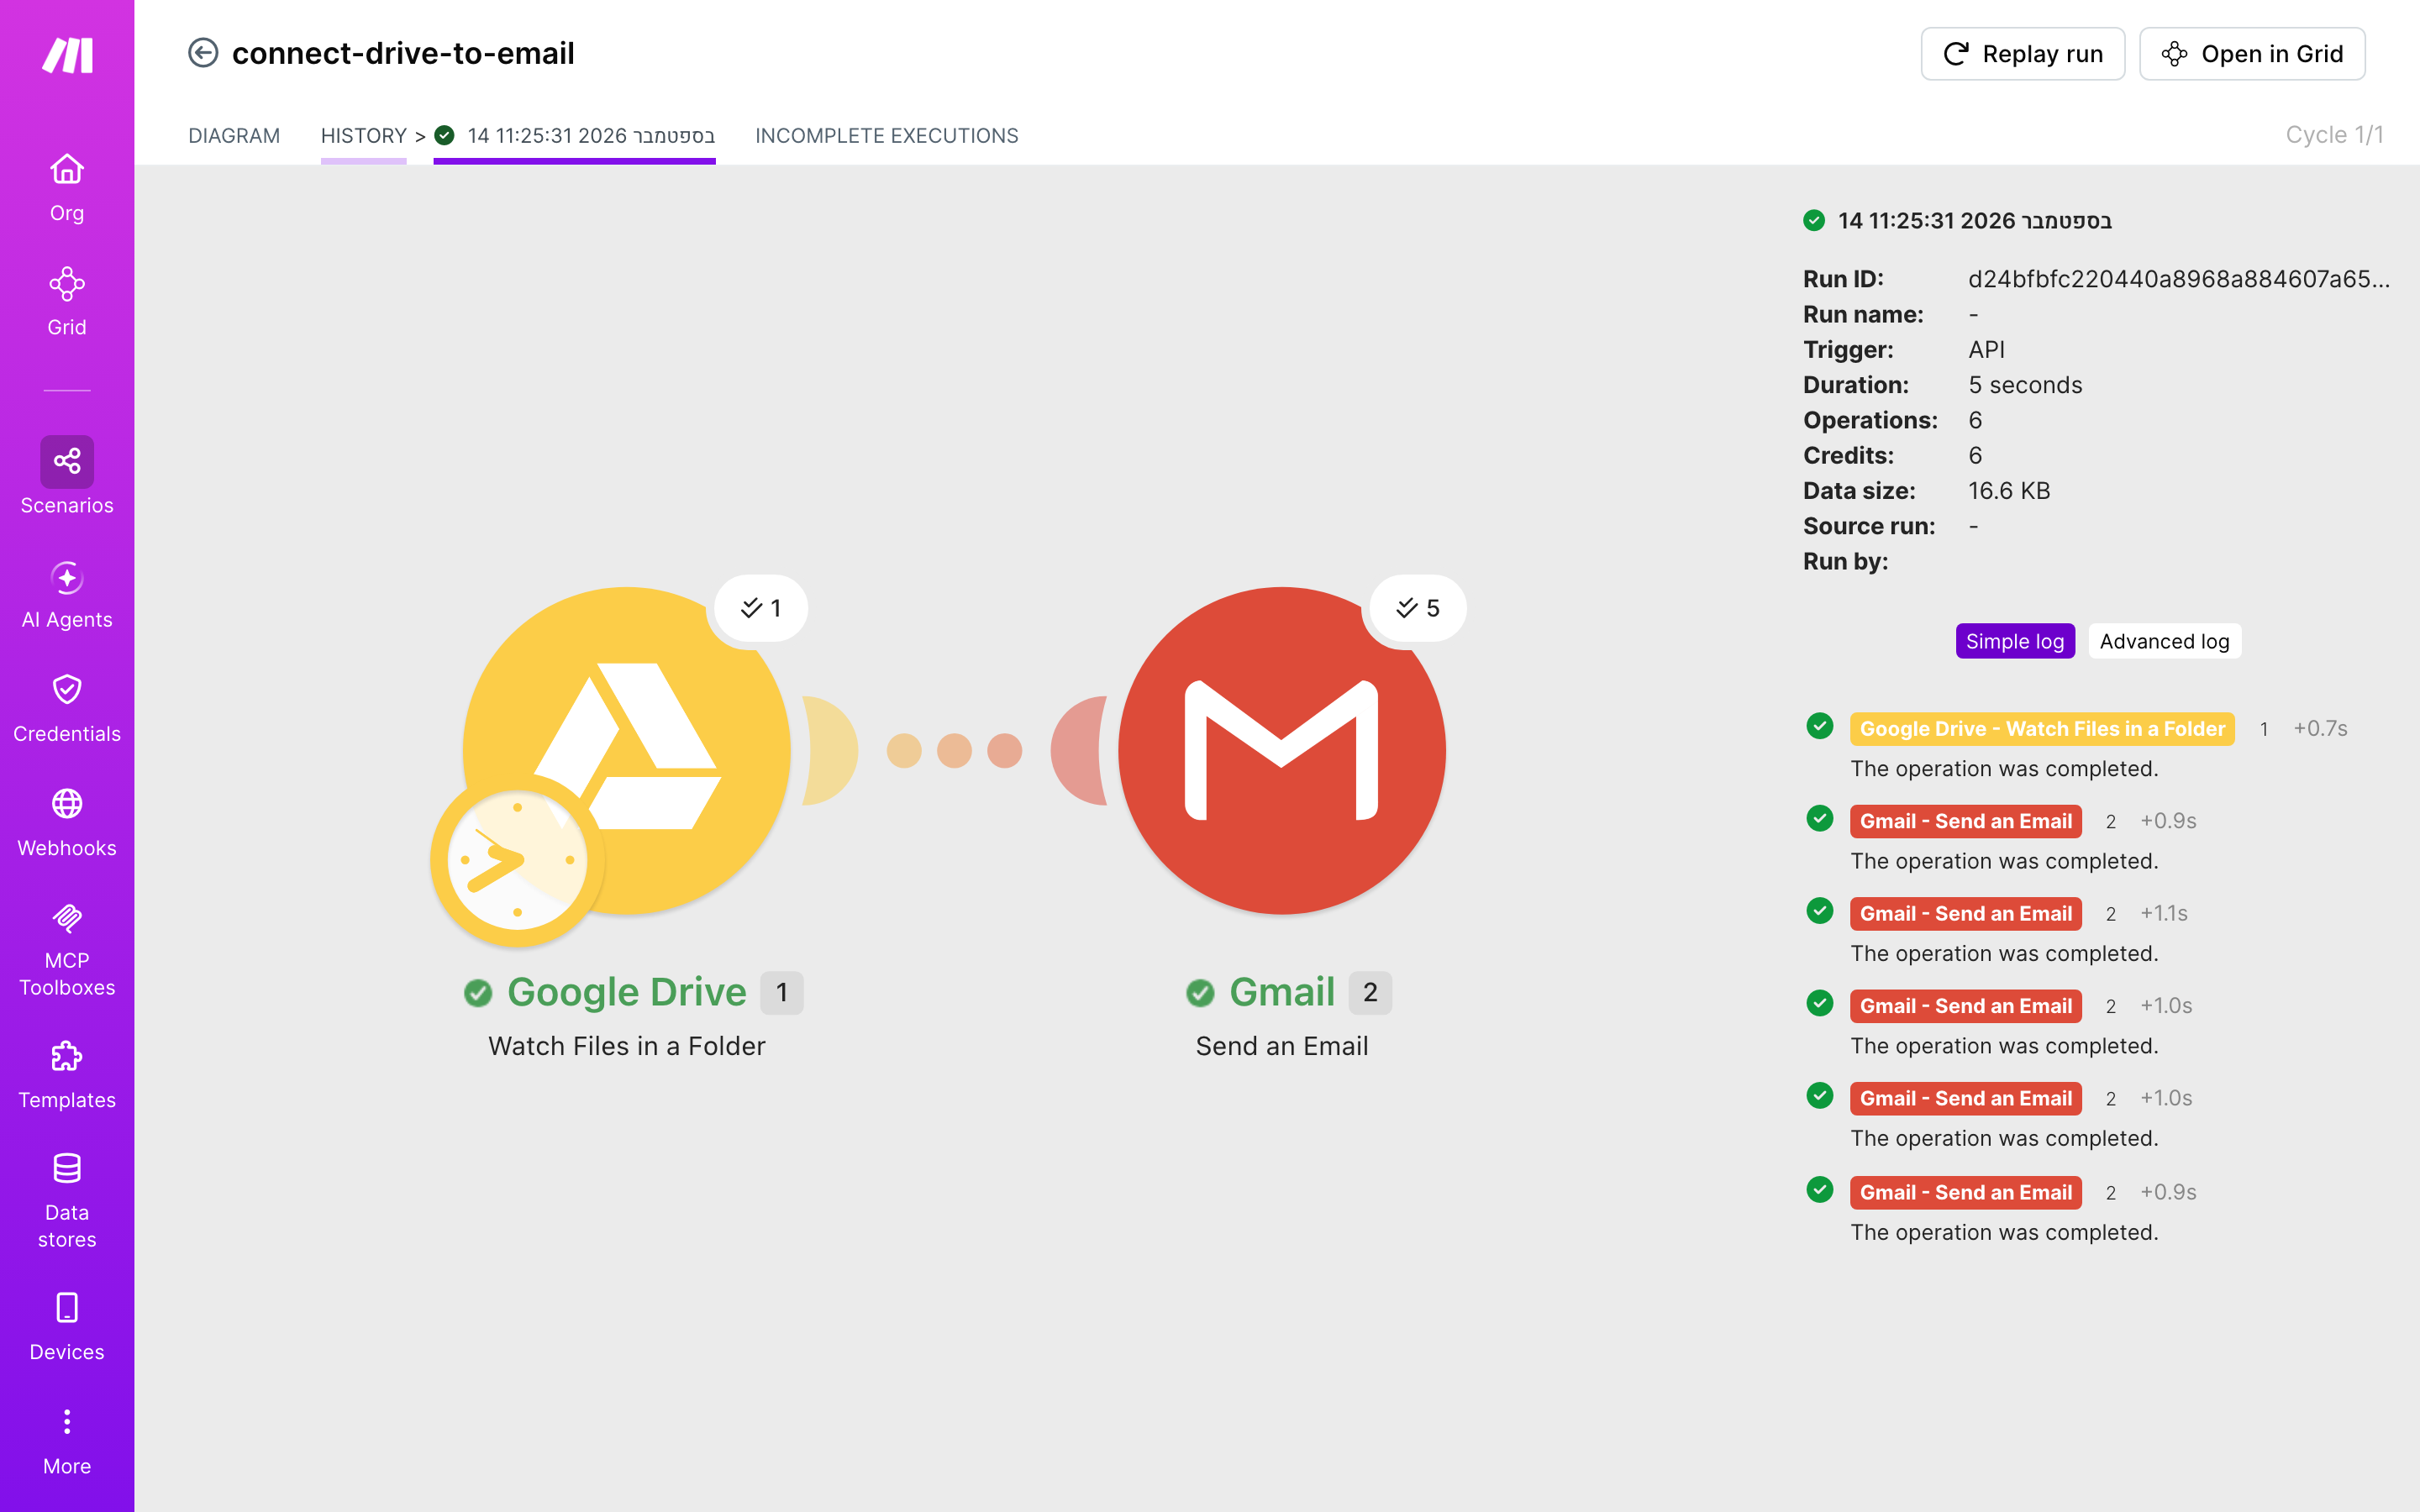Select the run timestamp tab
Viewport: 2420px width, 1512px height.
[x=575, y=136]
